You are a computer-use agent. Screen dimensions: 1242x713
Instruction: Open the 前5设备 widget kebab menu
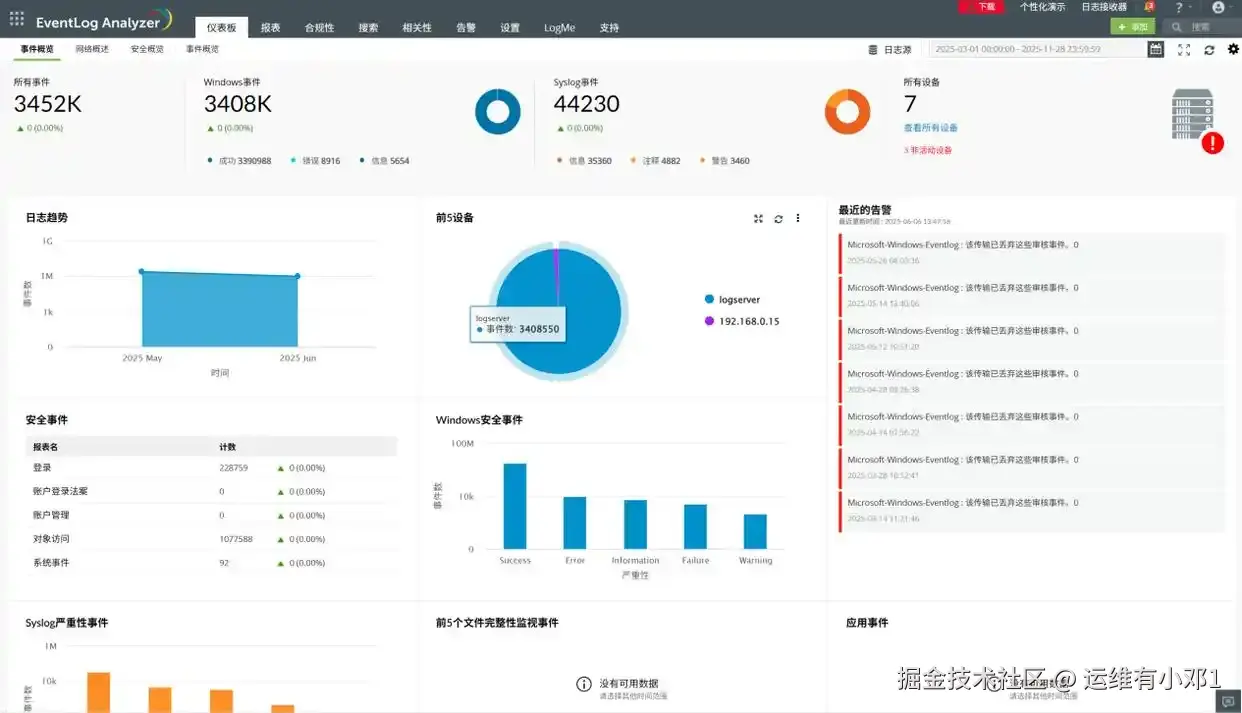pyautogui.click(x=798, y=218)
